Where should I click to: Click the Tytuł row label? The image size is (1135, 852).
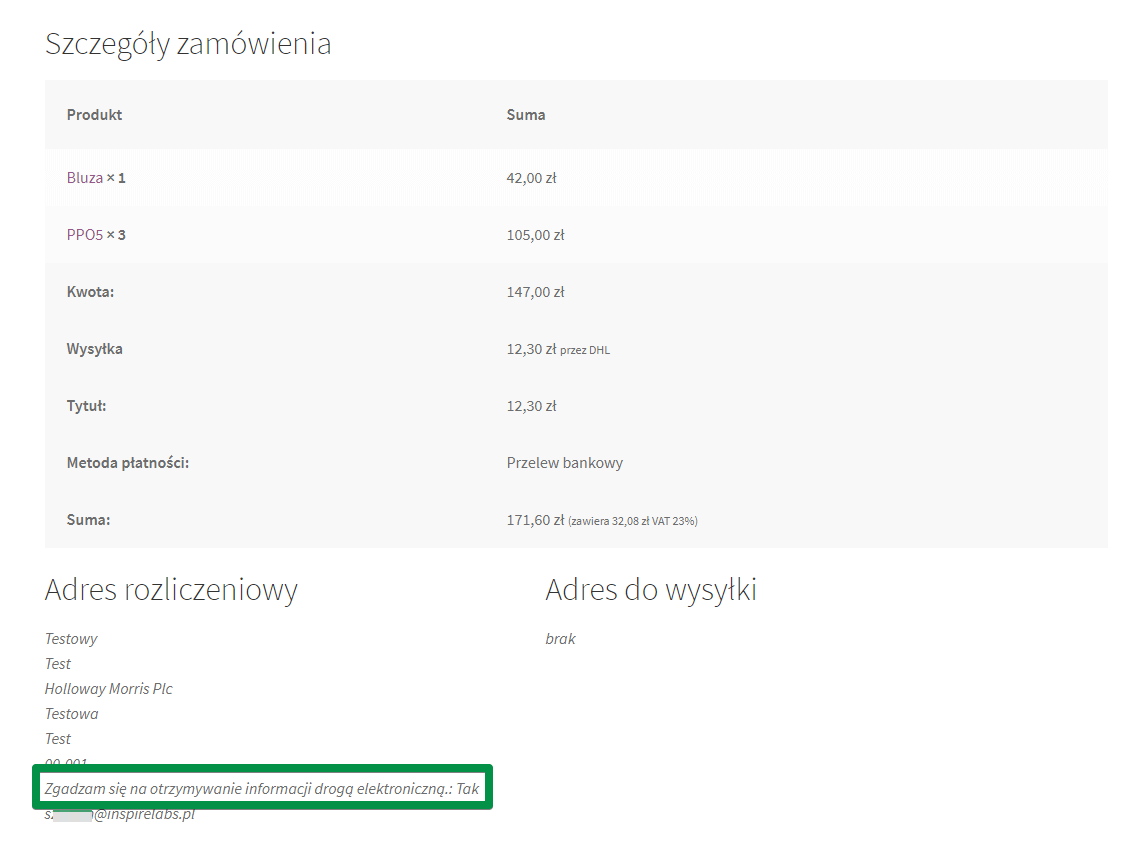(x=86, y=406)
